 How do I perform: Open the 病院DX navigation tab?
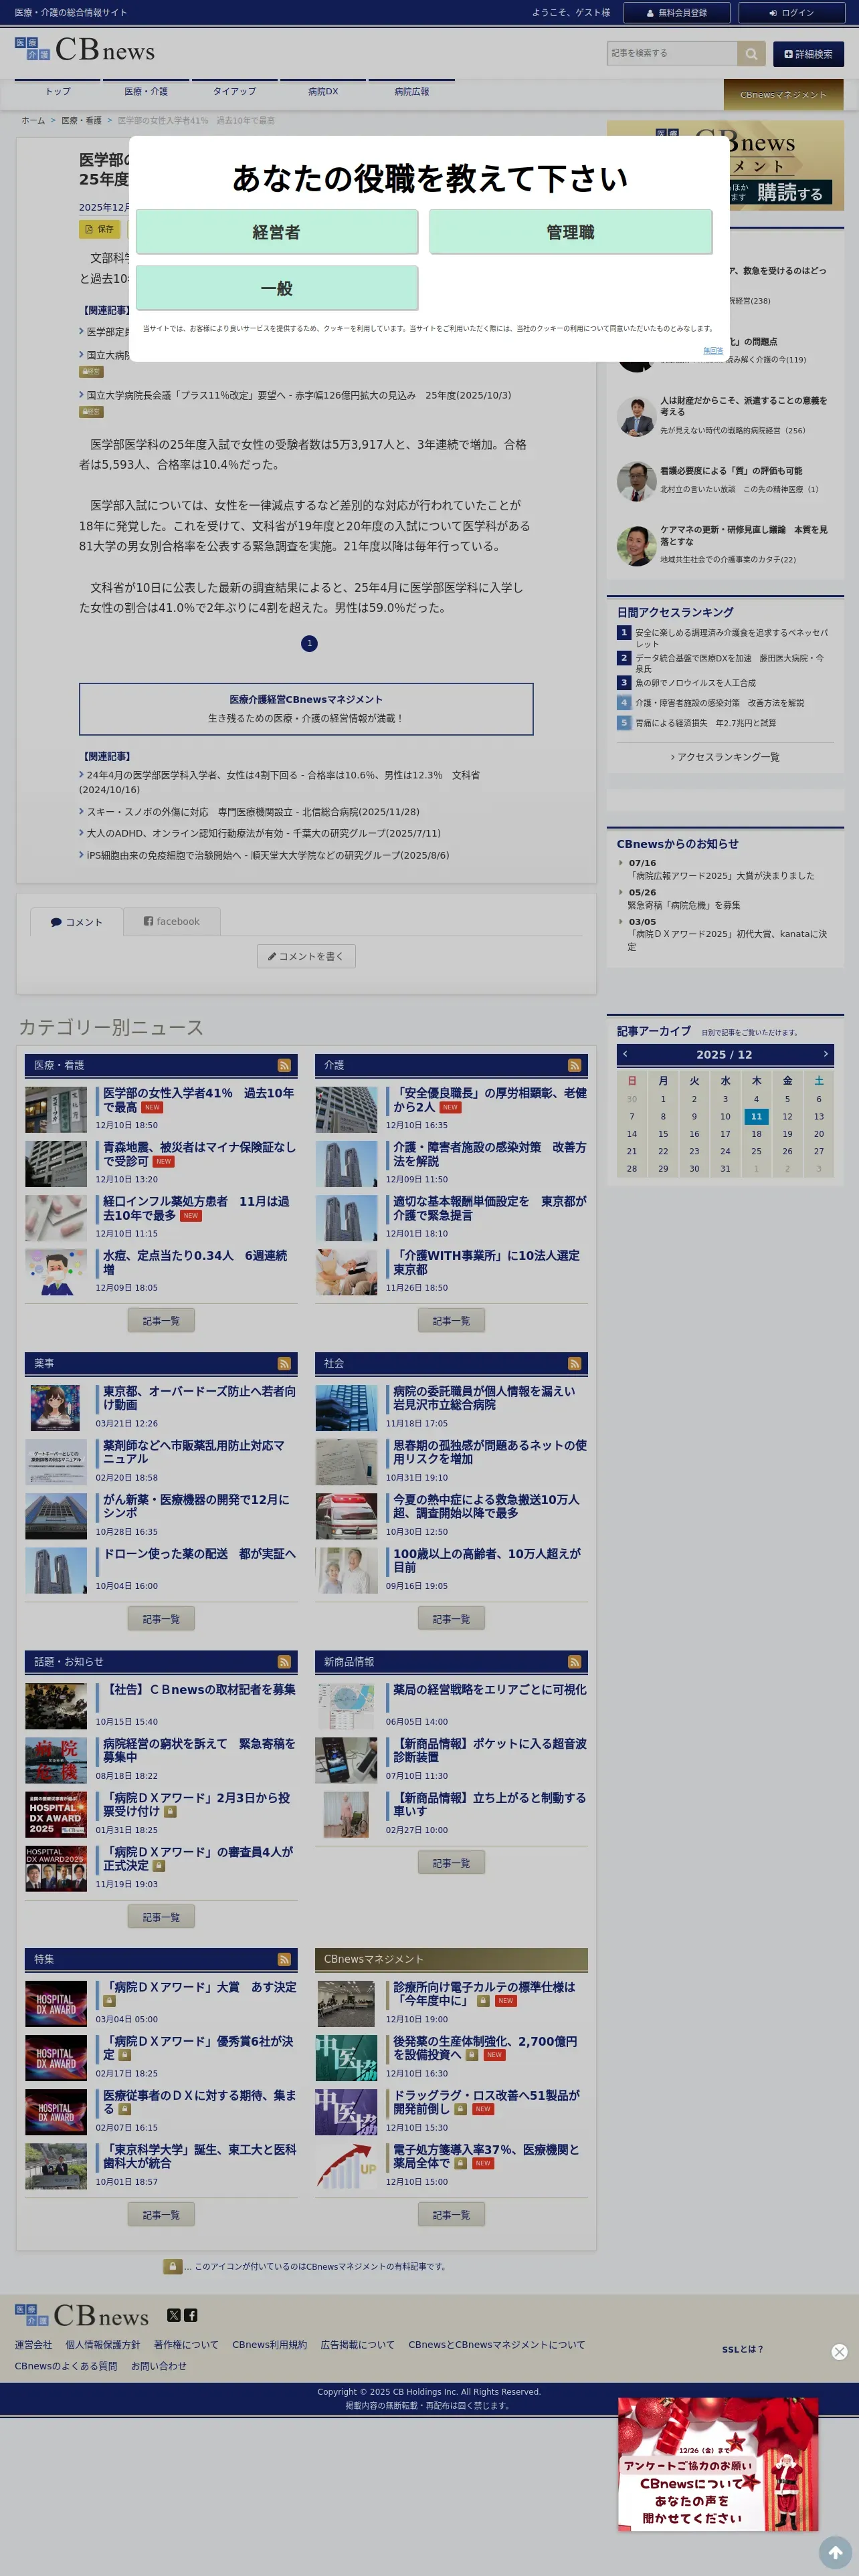coord(323,92)
